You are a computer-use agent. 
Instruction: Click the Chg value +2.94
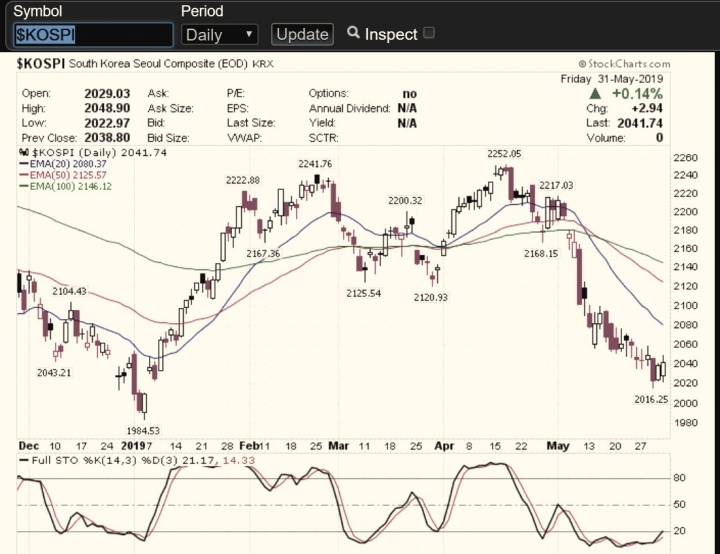pos(647,108)
